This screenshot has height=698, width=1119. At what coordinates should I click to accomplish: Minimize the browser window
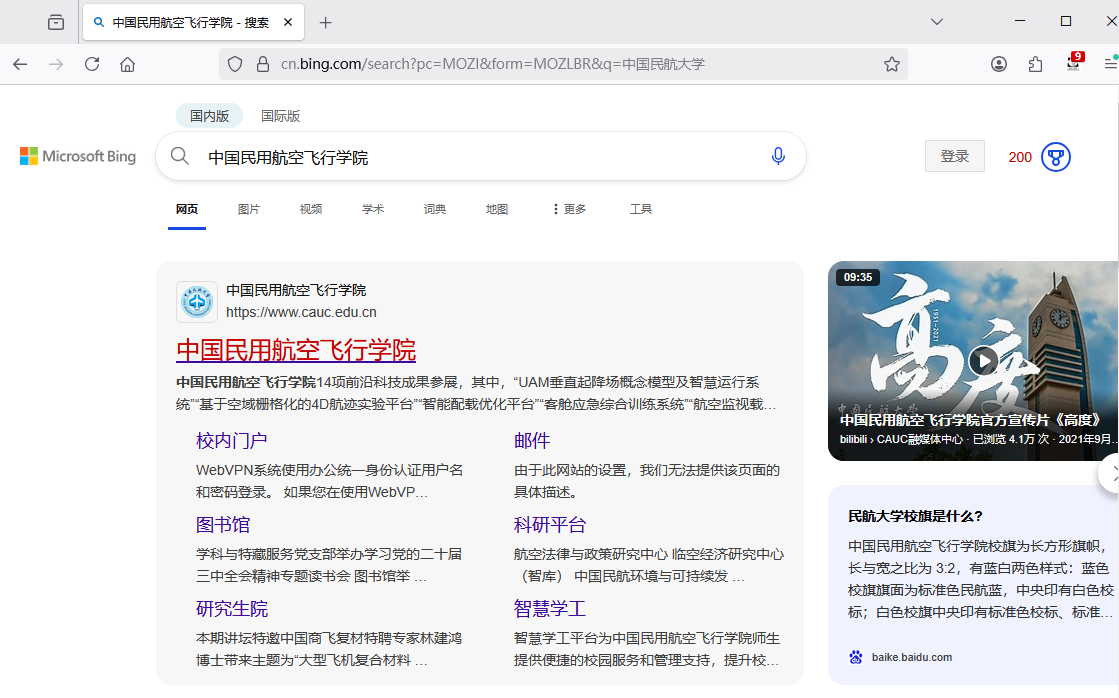(x=1020, y=21)
